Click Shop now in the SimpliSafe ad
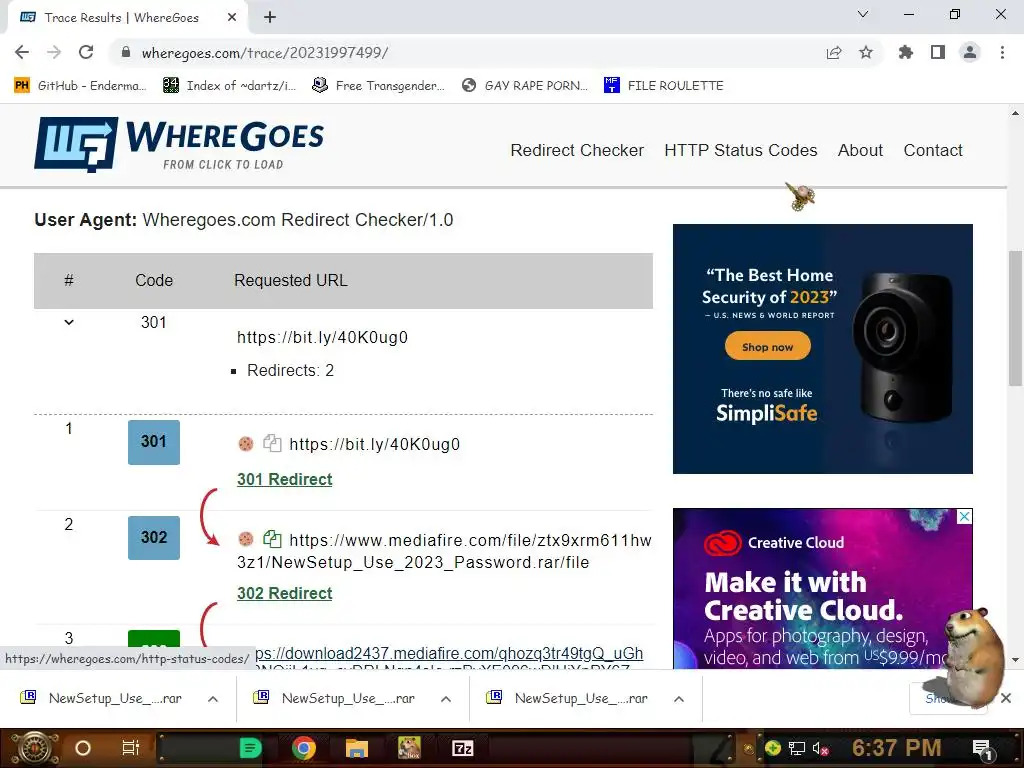Viewport: 1024px width, 768px height. 767,347
